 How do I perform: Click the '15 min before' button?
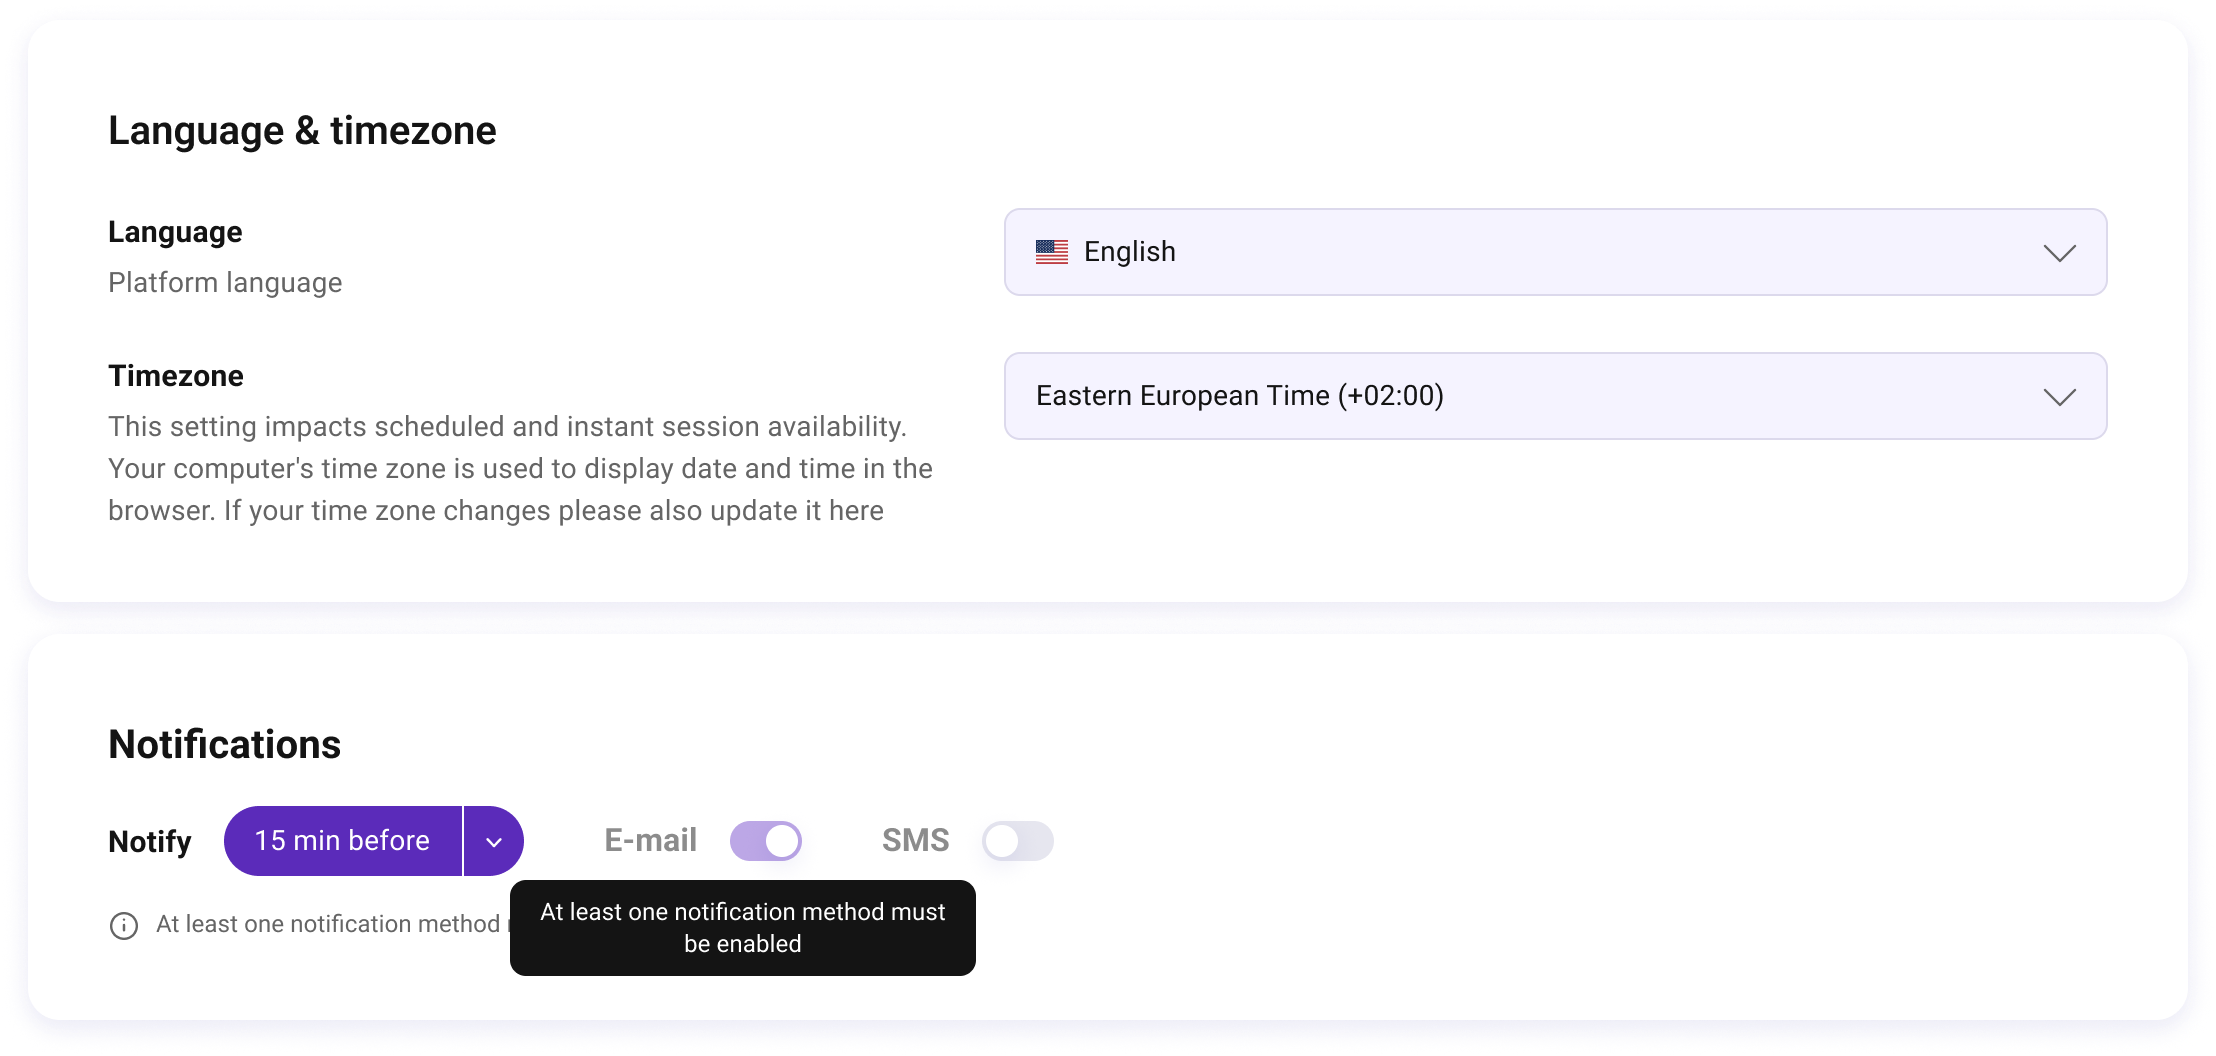341,841
